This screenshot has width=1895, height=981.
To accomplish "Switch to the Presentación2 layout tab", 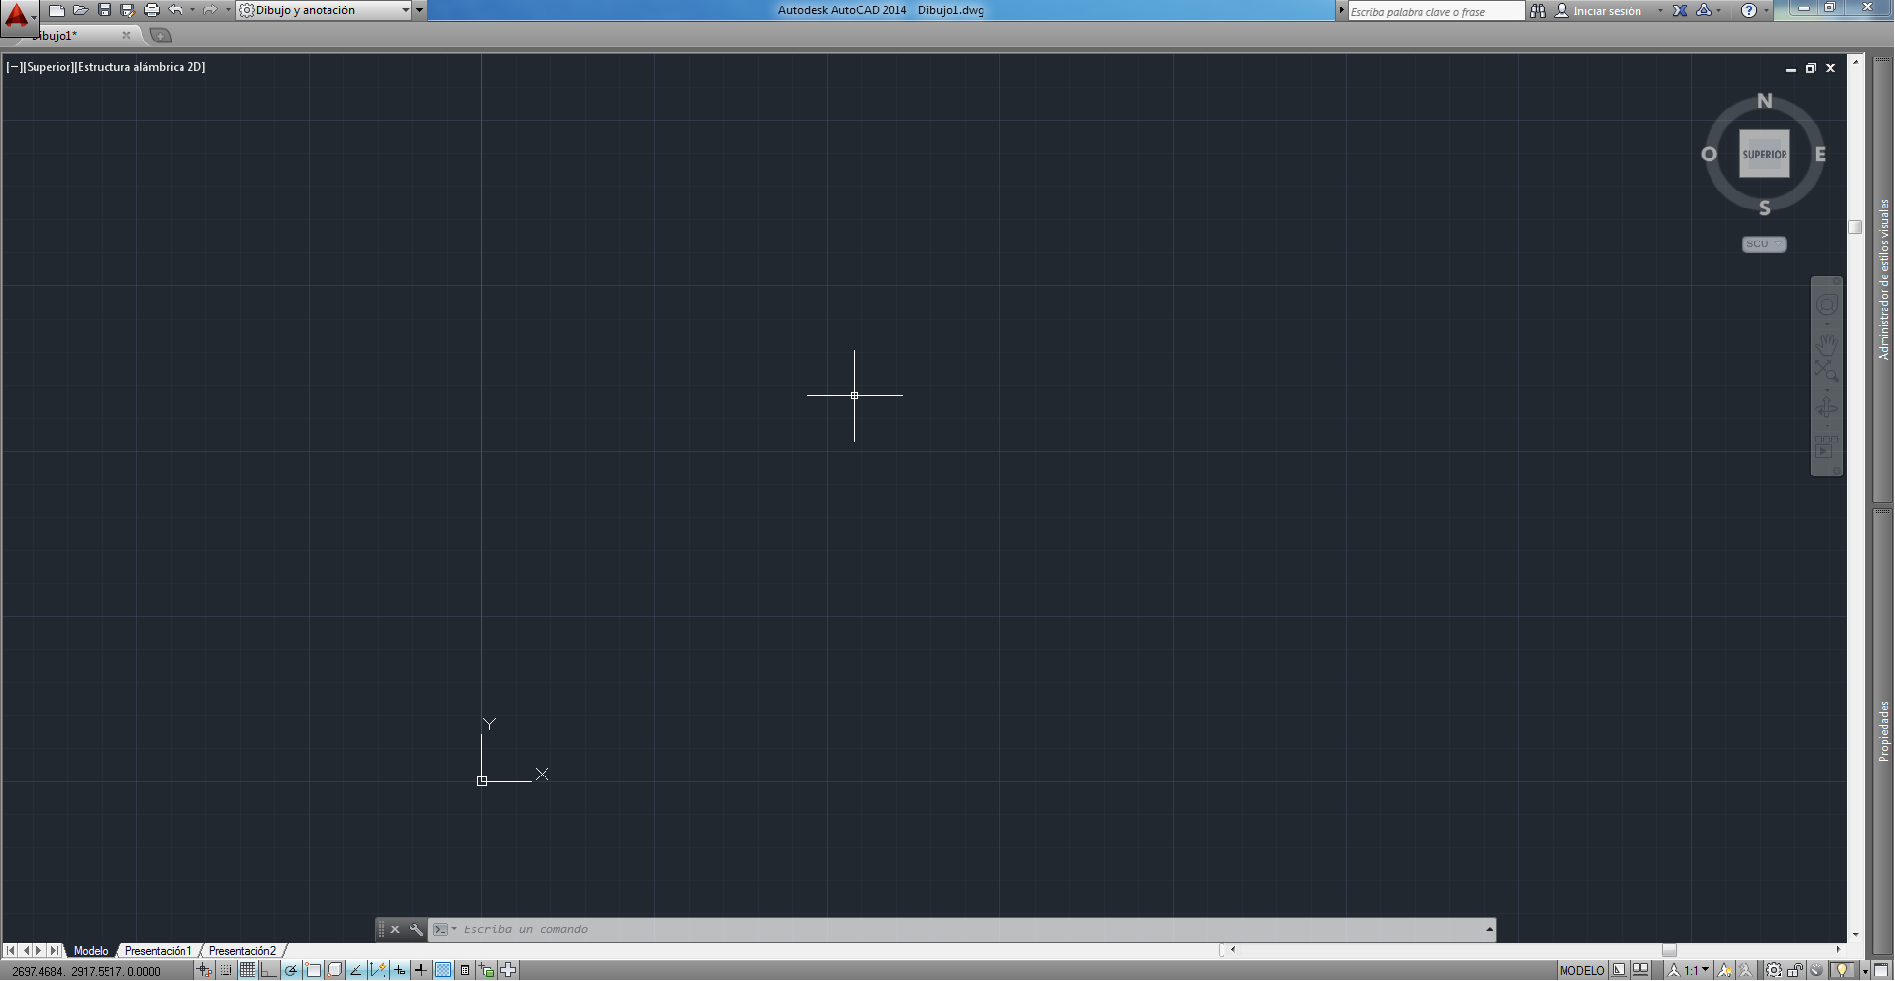I will [x=242, y=951].
